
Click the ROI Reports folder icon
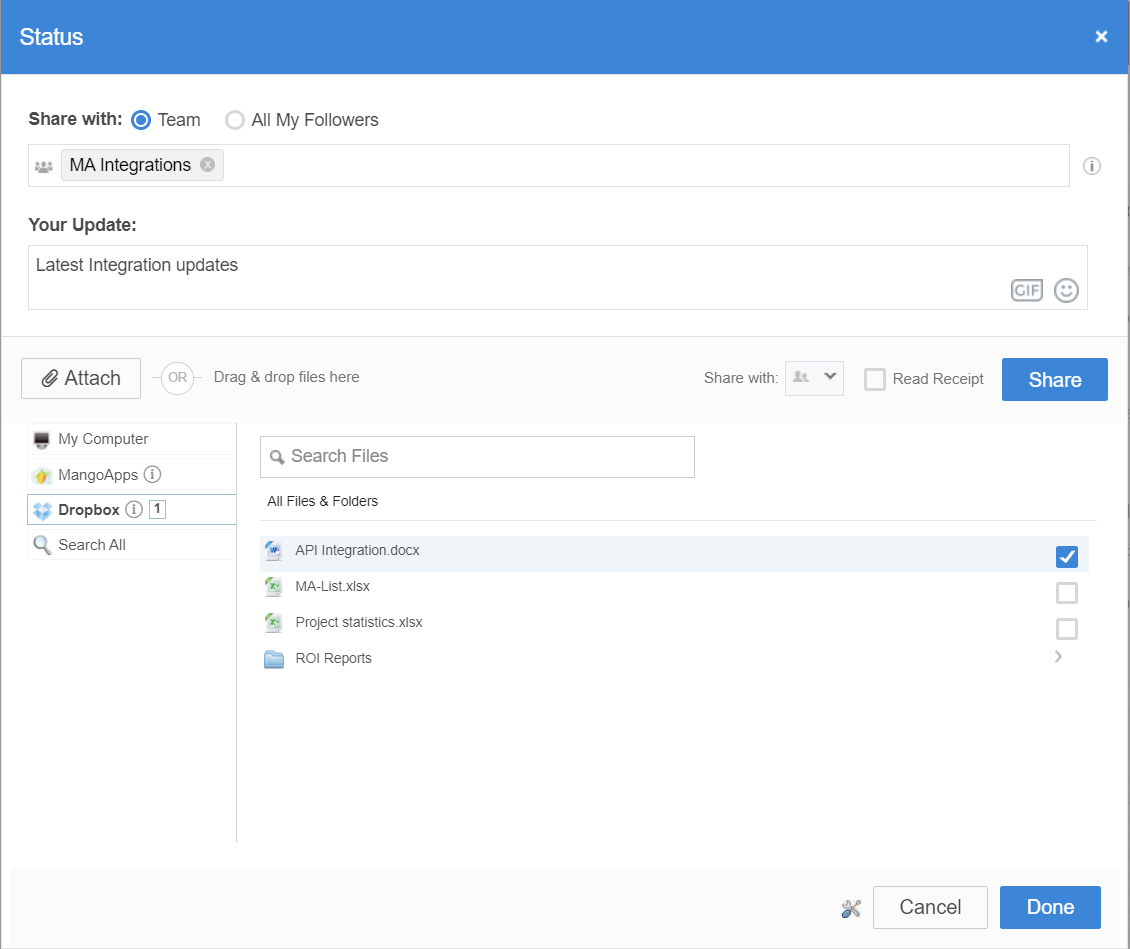coord(274,659)
